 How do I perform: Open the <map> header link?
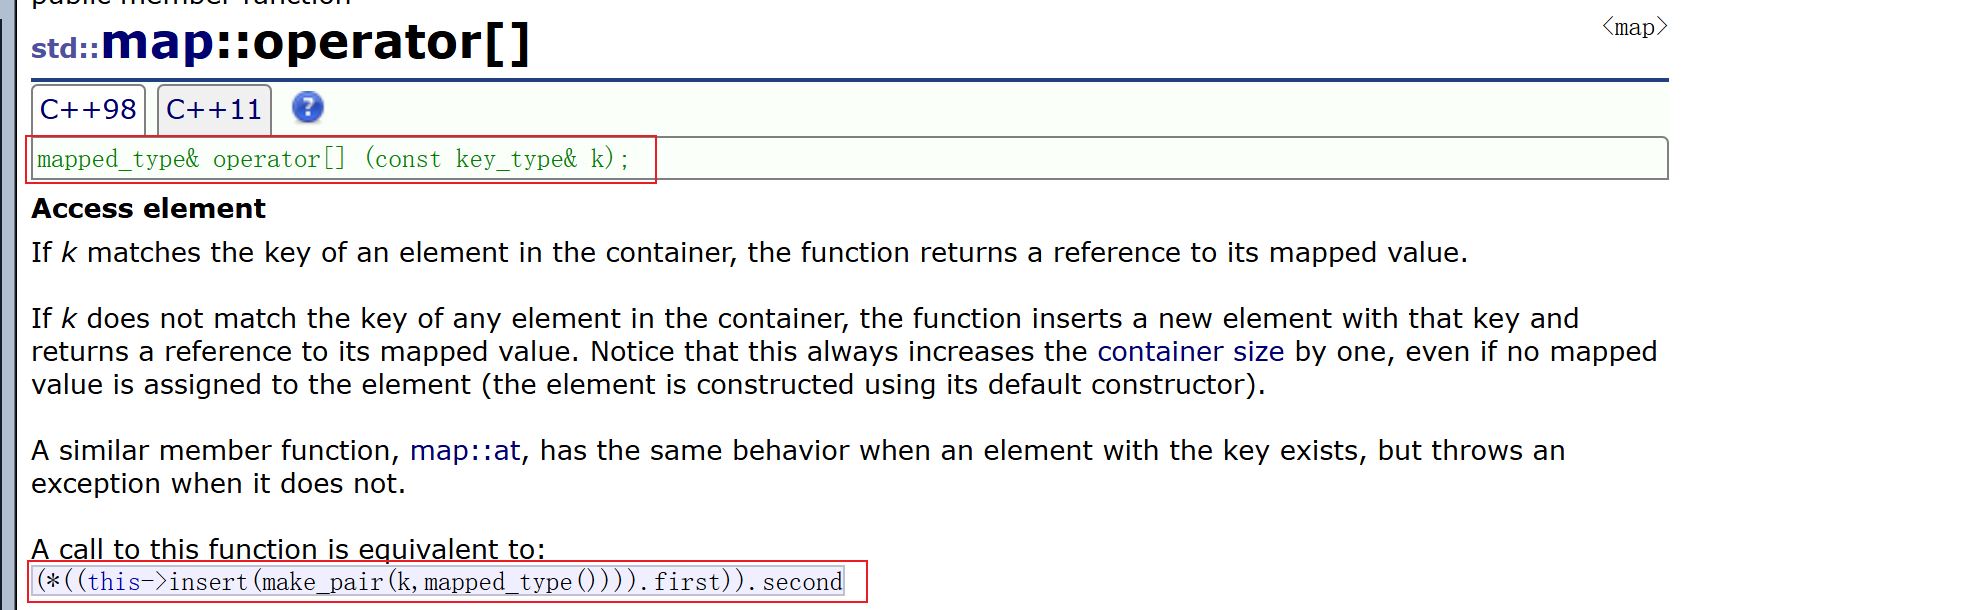pos(1634,27)
